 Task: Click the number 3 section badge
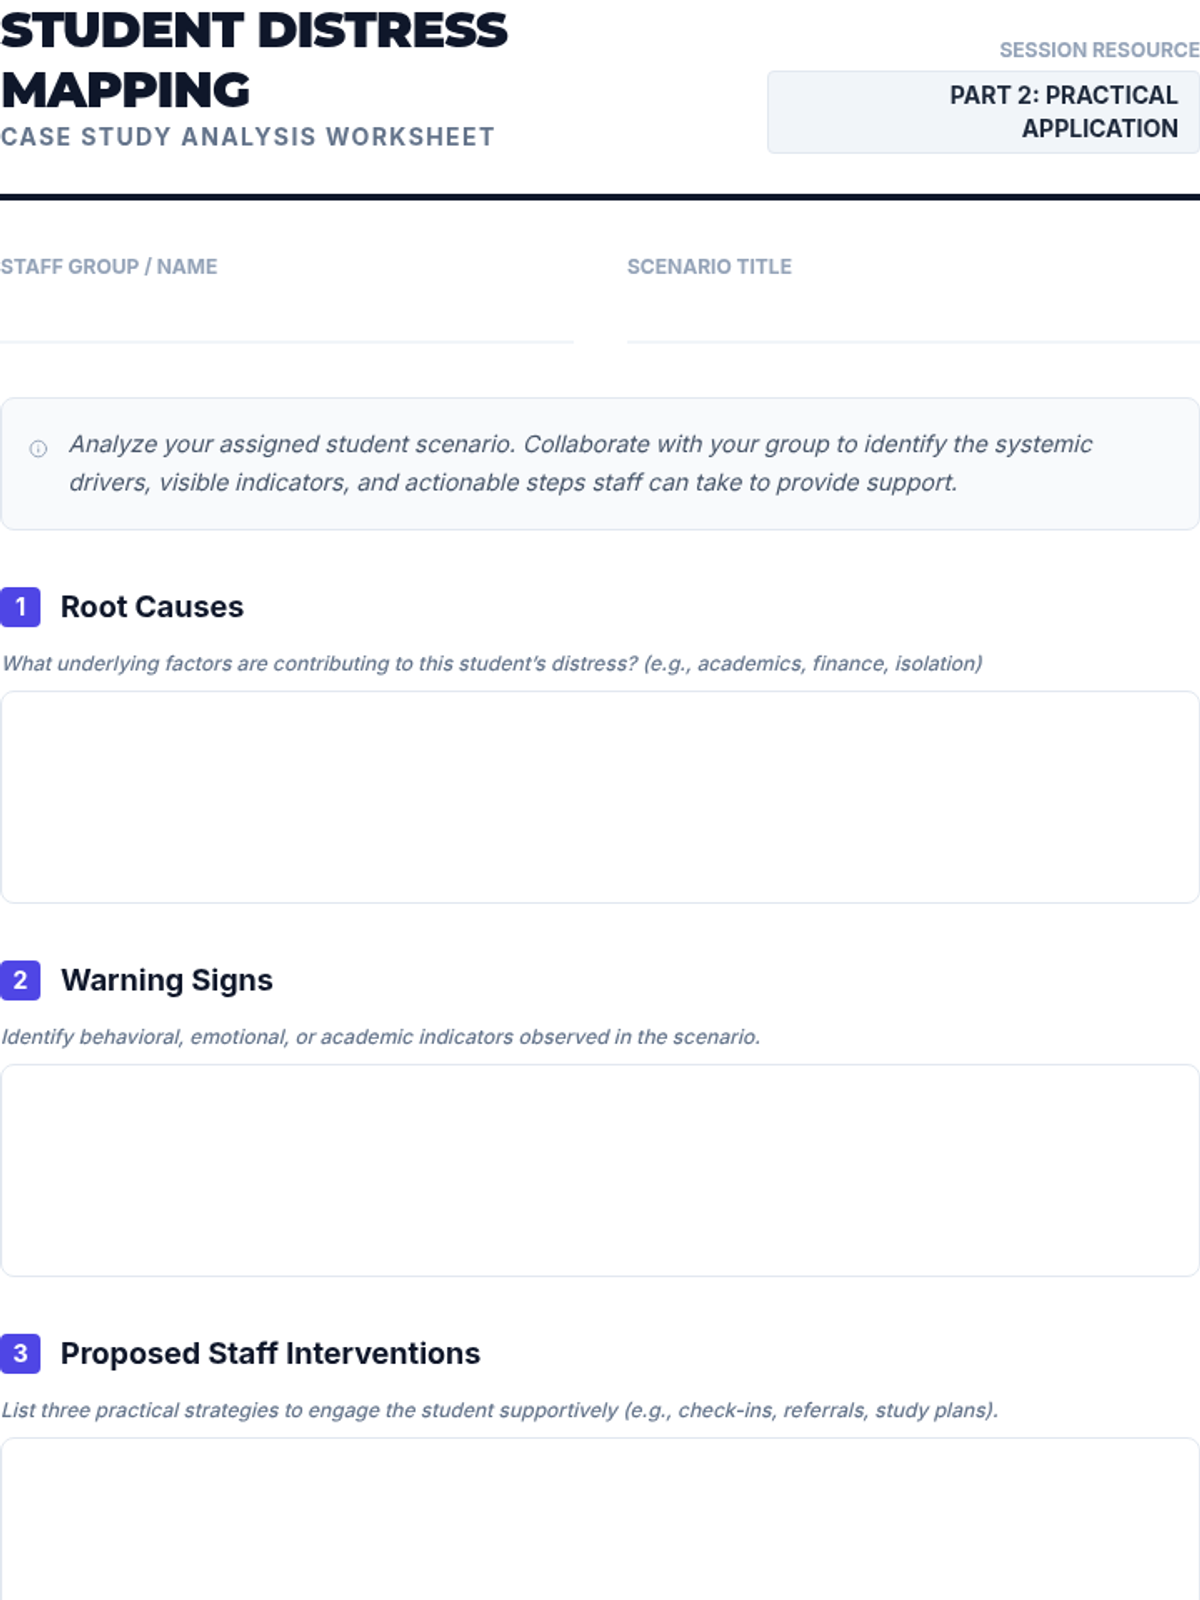tap(20, 1353)
